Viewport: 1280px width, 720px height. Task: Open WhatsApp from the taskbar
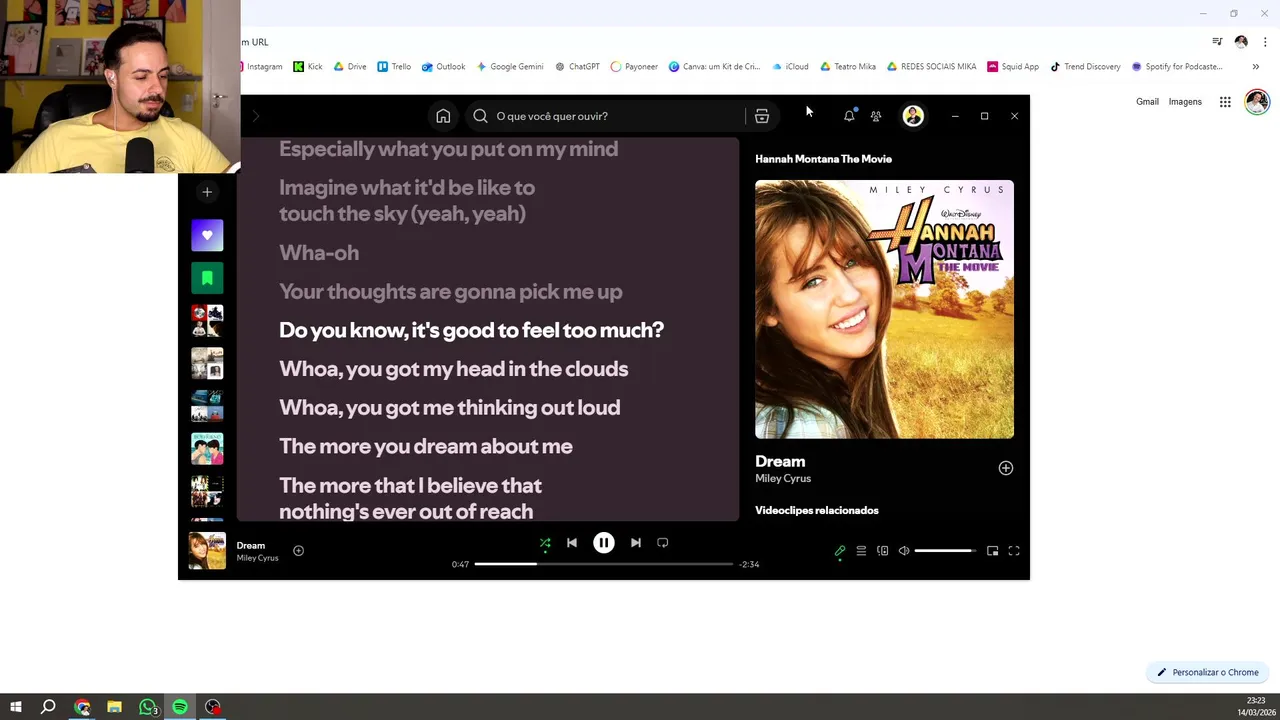(148, 707)
